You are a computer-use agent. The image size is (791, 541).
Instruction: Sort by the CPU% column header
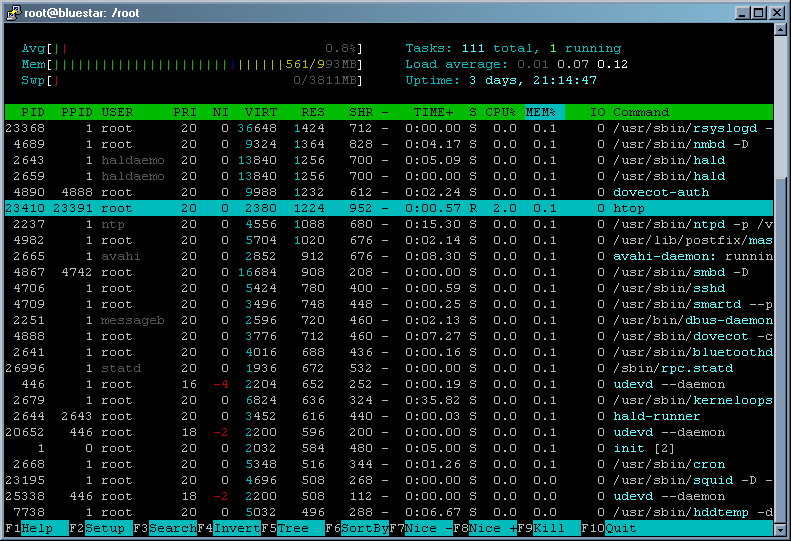click(500, 112)
